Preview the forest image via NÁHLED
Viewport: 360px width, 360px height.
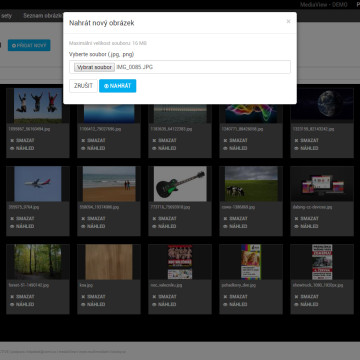pyautogui.click(x=22, y=304)
